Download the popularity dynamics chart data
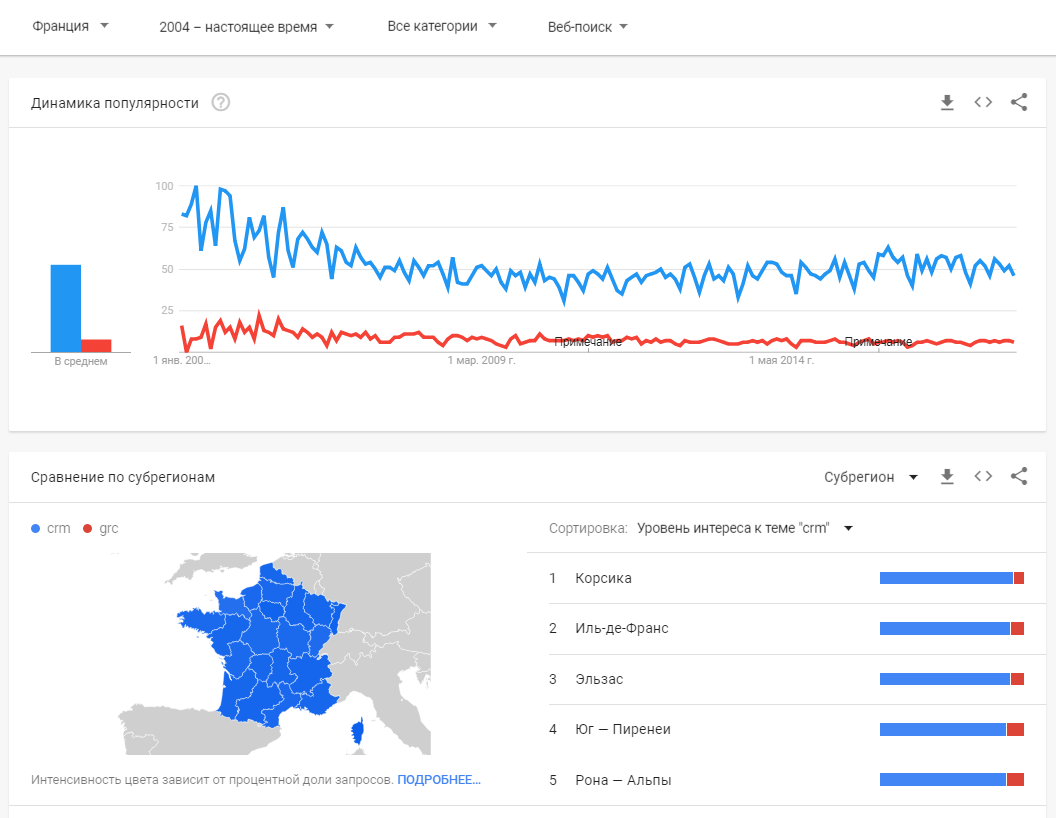Image resolution: width=1056 pixels, height=818 pixels. coord(947,102)
